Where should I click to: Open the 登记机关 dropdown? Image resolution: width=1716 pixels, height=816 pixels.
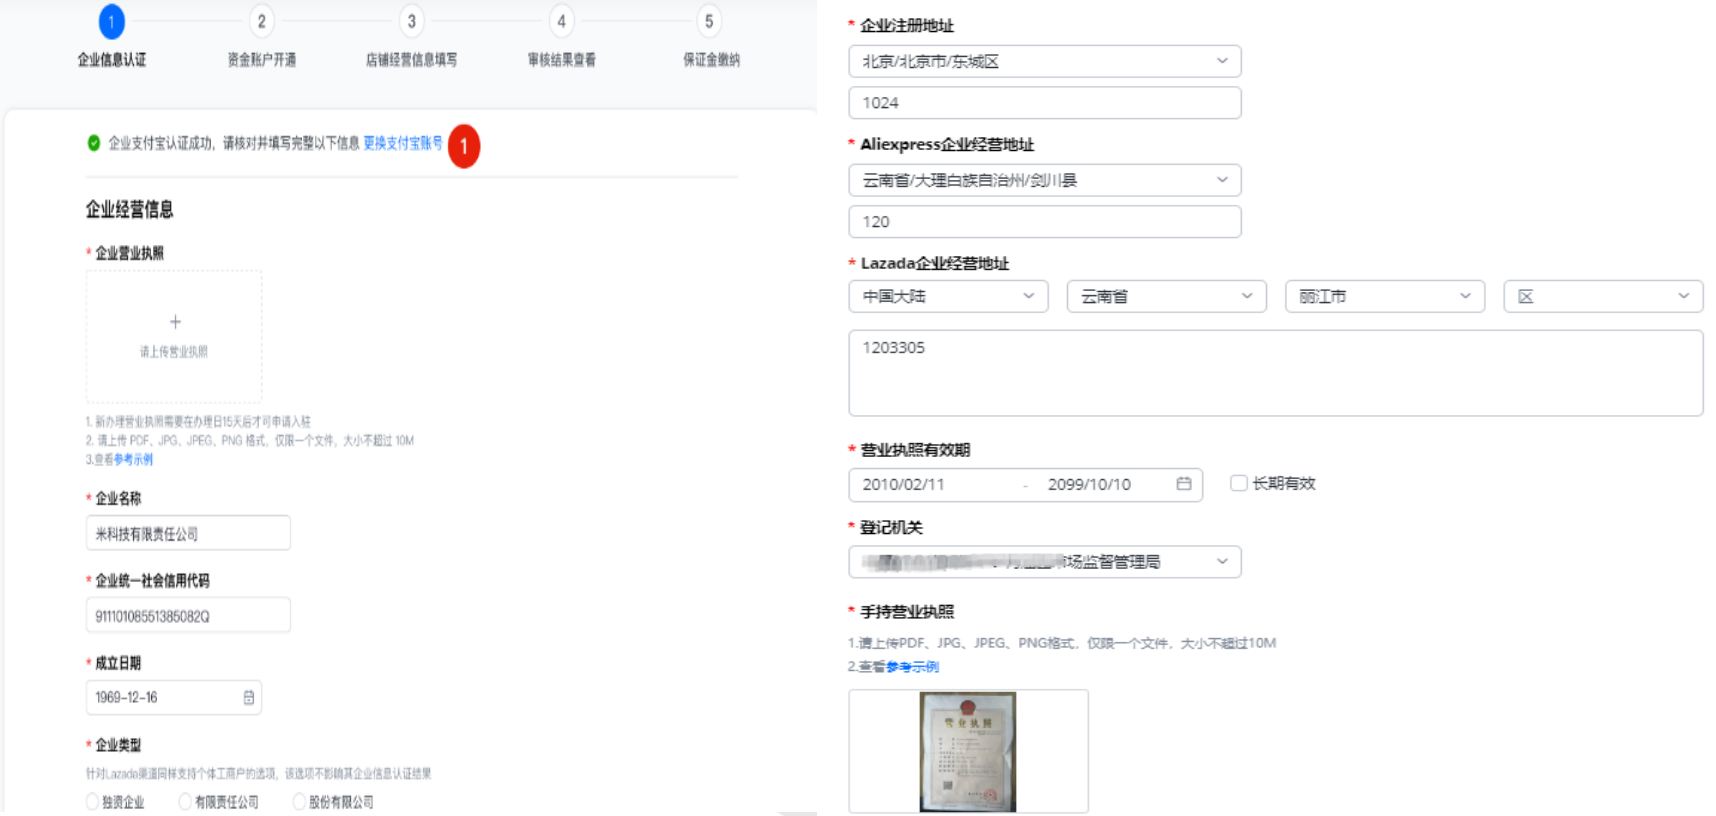coord(1045,562)
